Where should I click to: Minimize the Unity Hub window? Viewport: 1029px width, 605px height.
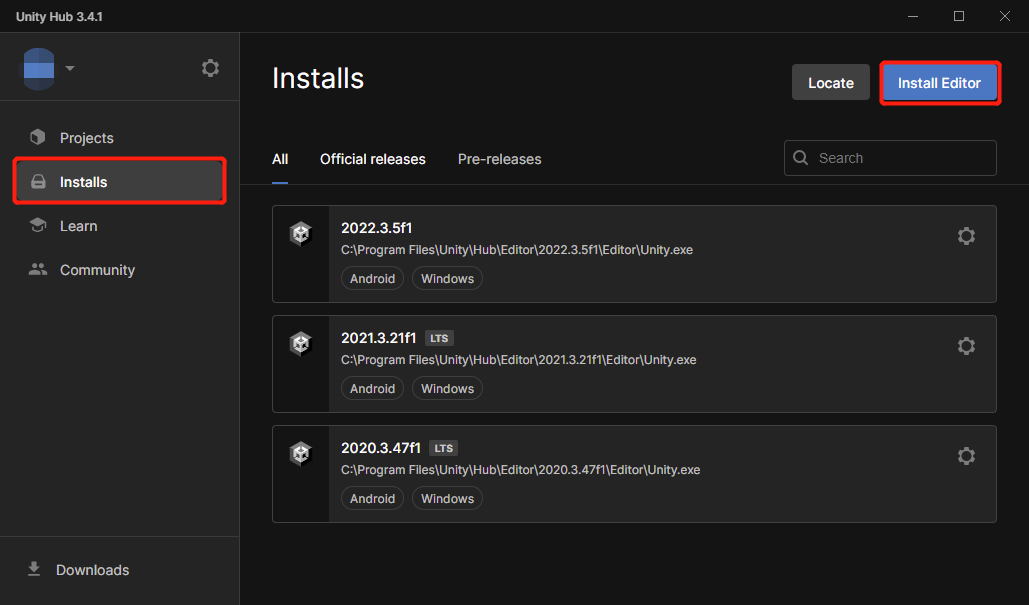click(913, 16)
